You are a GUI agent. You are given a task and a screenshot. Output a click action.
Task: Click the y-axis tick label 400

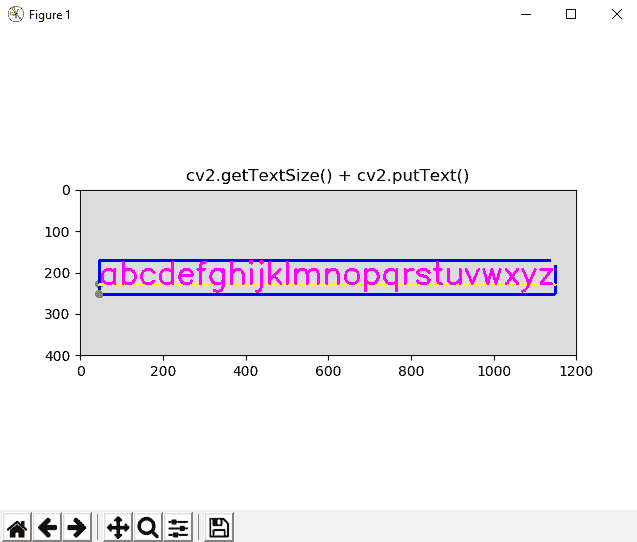click(60, 356)
